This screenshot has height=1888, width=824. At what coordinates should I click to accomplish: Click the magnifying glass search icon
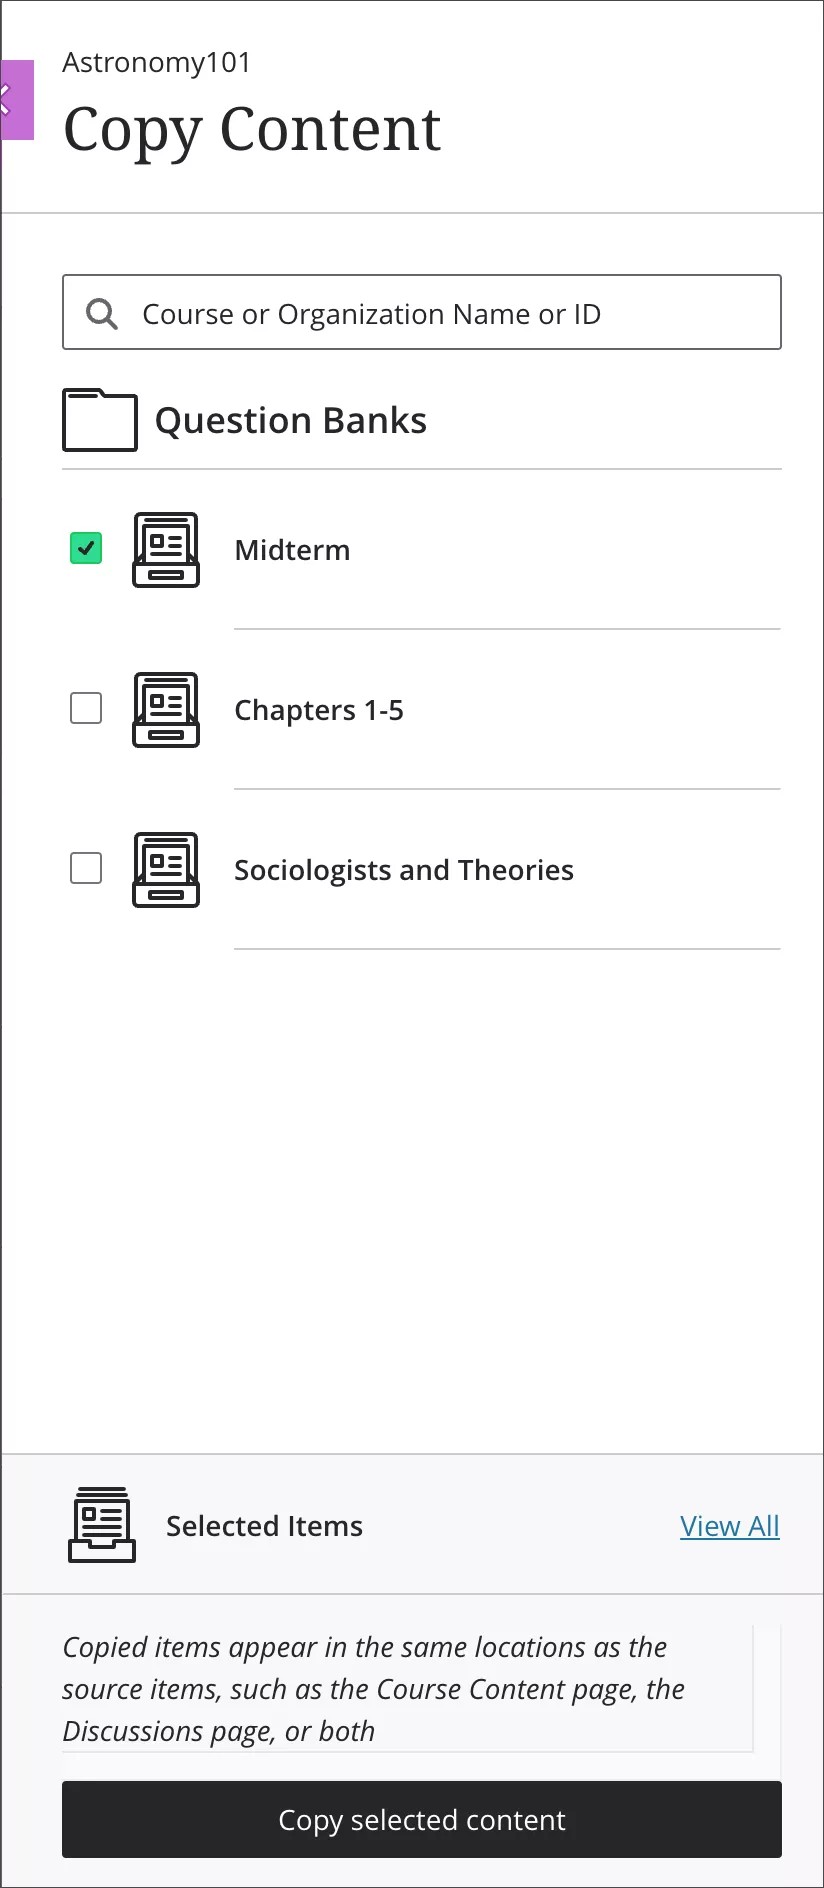tap(101, 314)
